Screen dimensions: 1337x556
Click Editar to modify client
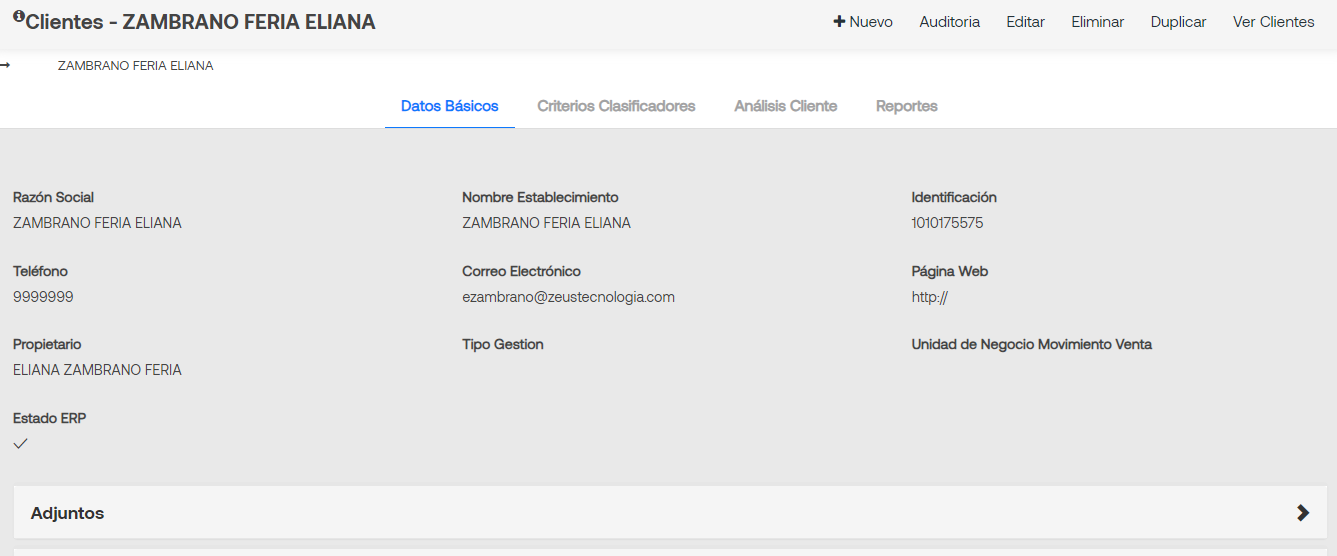[1026, 22]
